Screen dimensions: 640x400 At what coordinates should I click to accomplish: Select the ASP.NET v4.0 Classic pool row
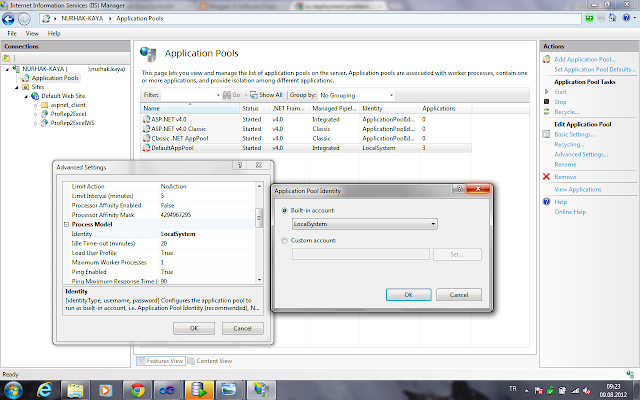point(306,129)
